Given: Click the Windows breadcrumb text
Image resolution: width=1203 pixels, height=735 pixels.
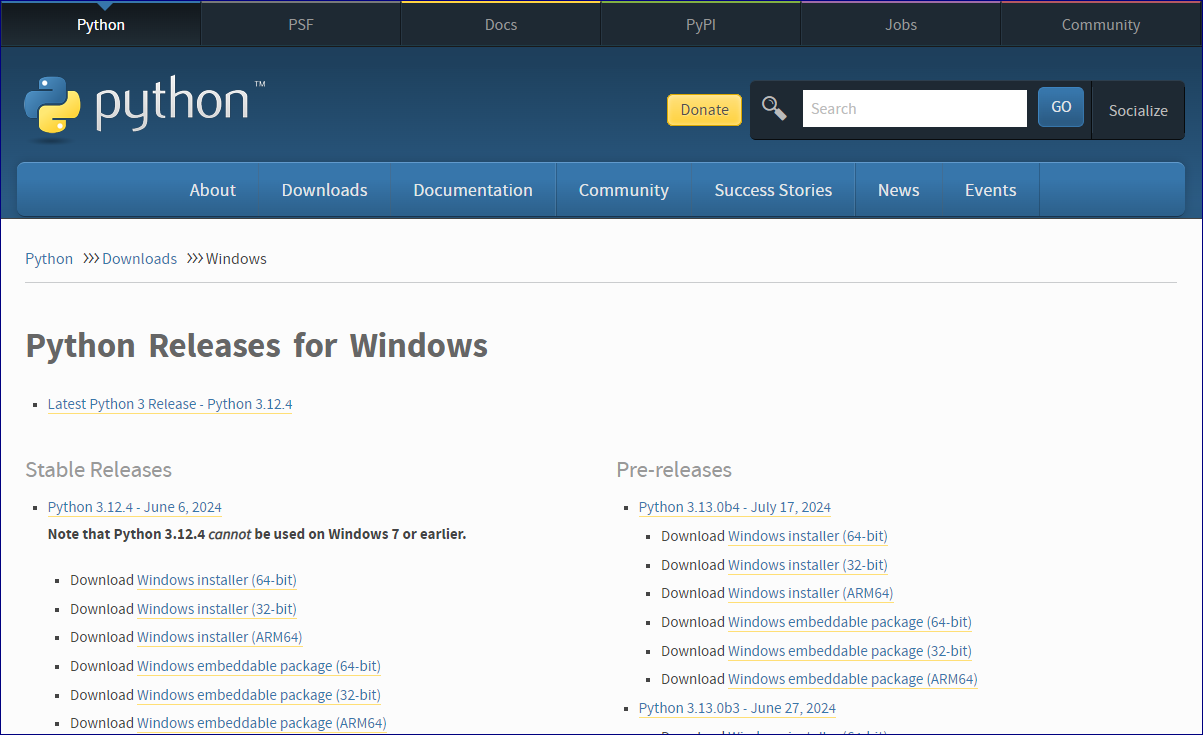Looking at the screenshot, I should [x=236, y=259].
